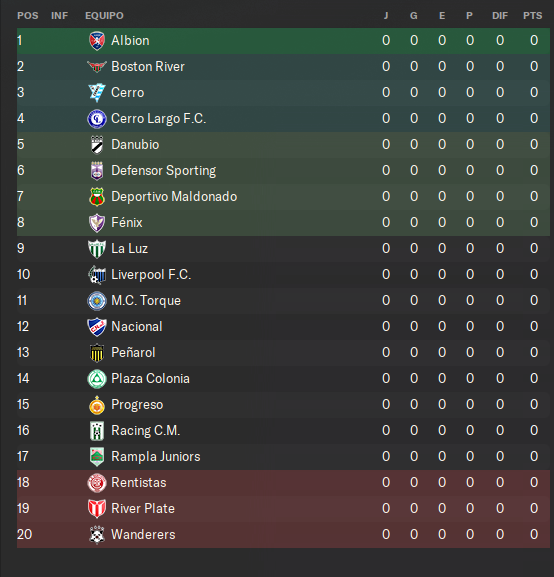
Task: Click the Nacional club crest
Action: coord(97,327)
